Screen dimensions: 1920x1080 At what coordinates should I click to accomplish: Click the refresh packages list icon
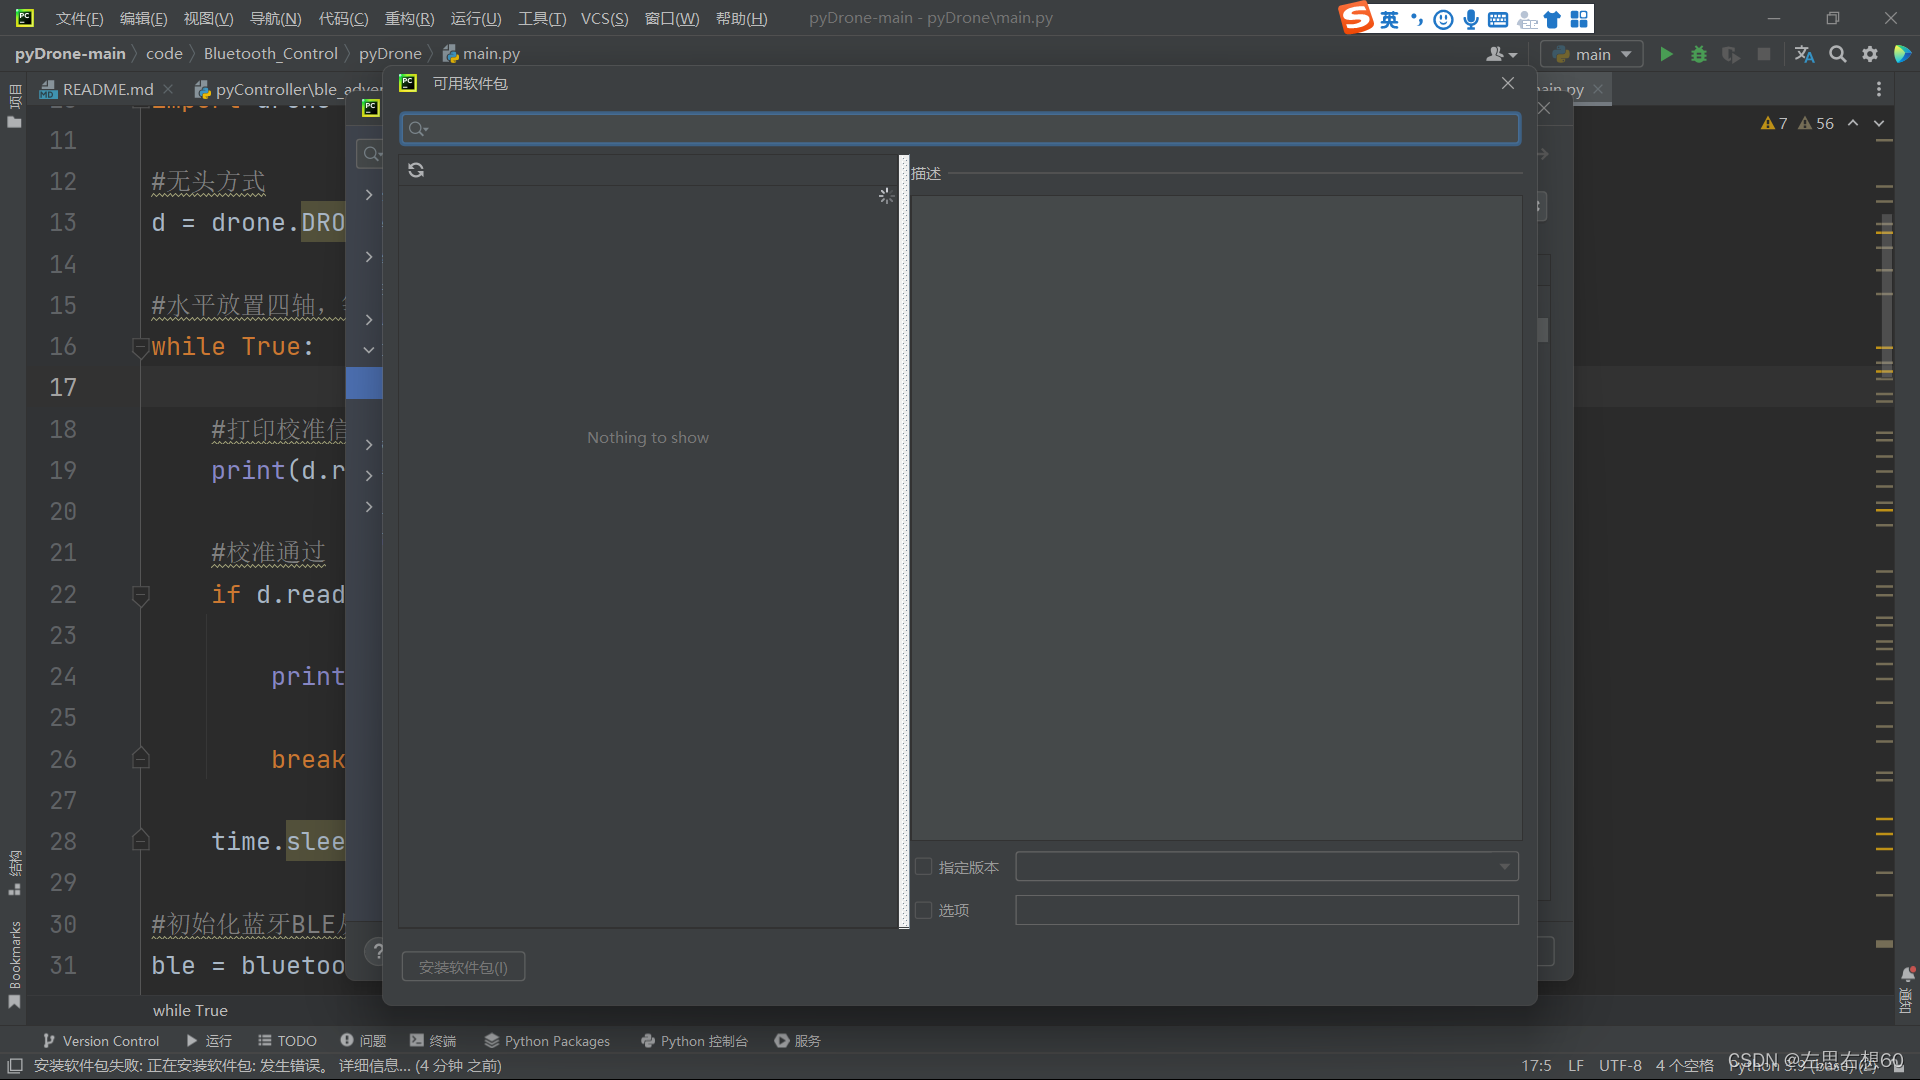[x=416, y=171]
